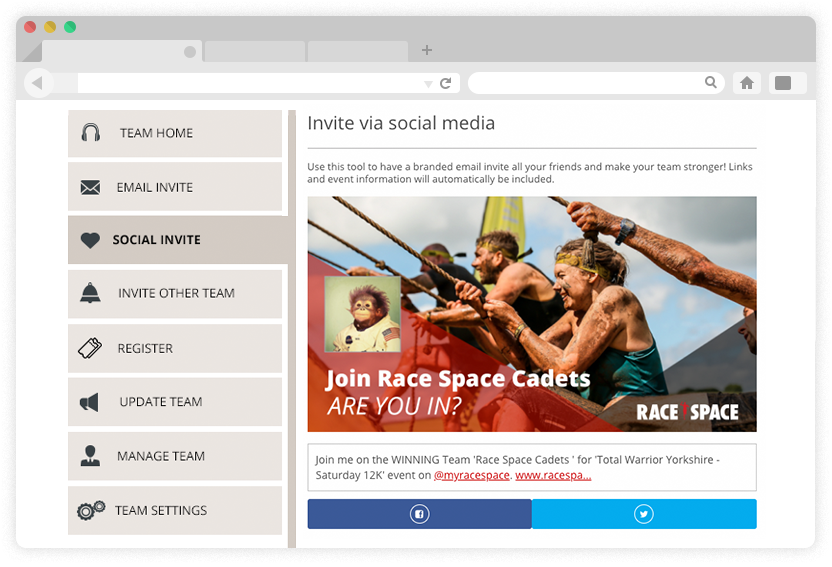Open the Register menu item
Image resolution: width=832 pixels, height=567 pixels.
tap(175, 348)
